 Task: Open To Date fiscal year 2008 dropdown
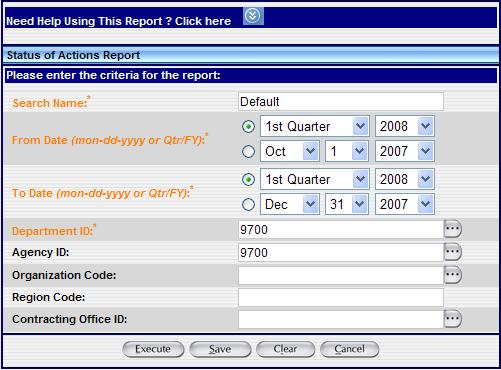[x=405, y=179]
